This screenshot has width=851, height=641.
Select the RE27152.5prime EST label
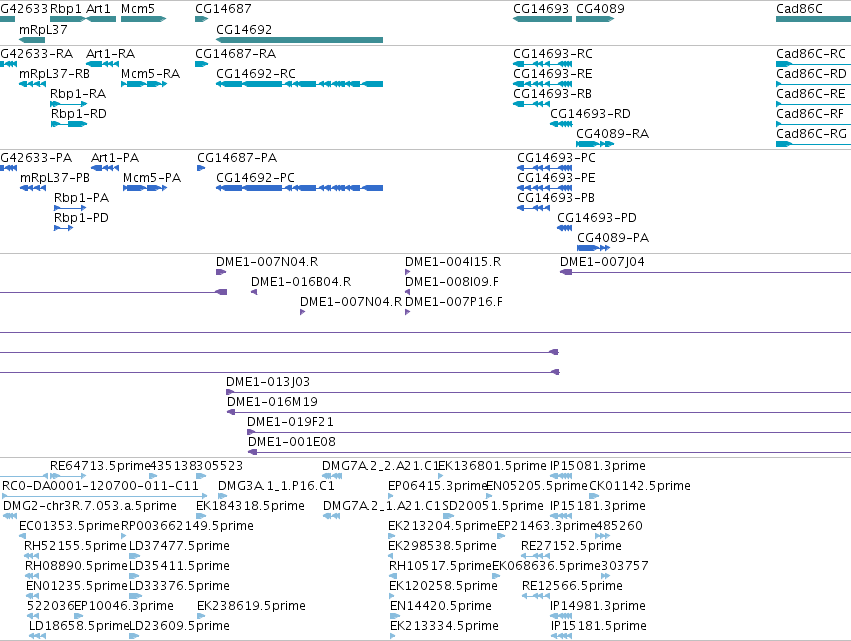pos(571,546)
